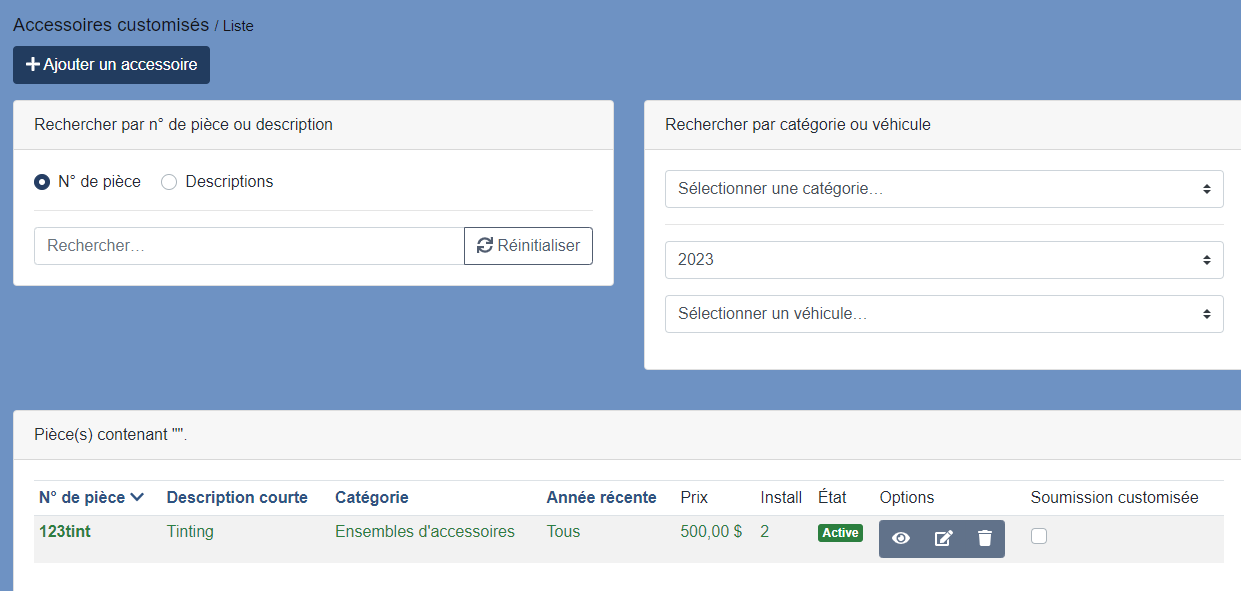Open the 2023 year dropdown
Viewport: 1241px width, 591px height.
(944, 260)
